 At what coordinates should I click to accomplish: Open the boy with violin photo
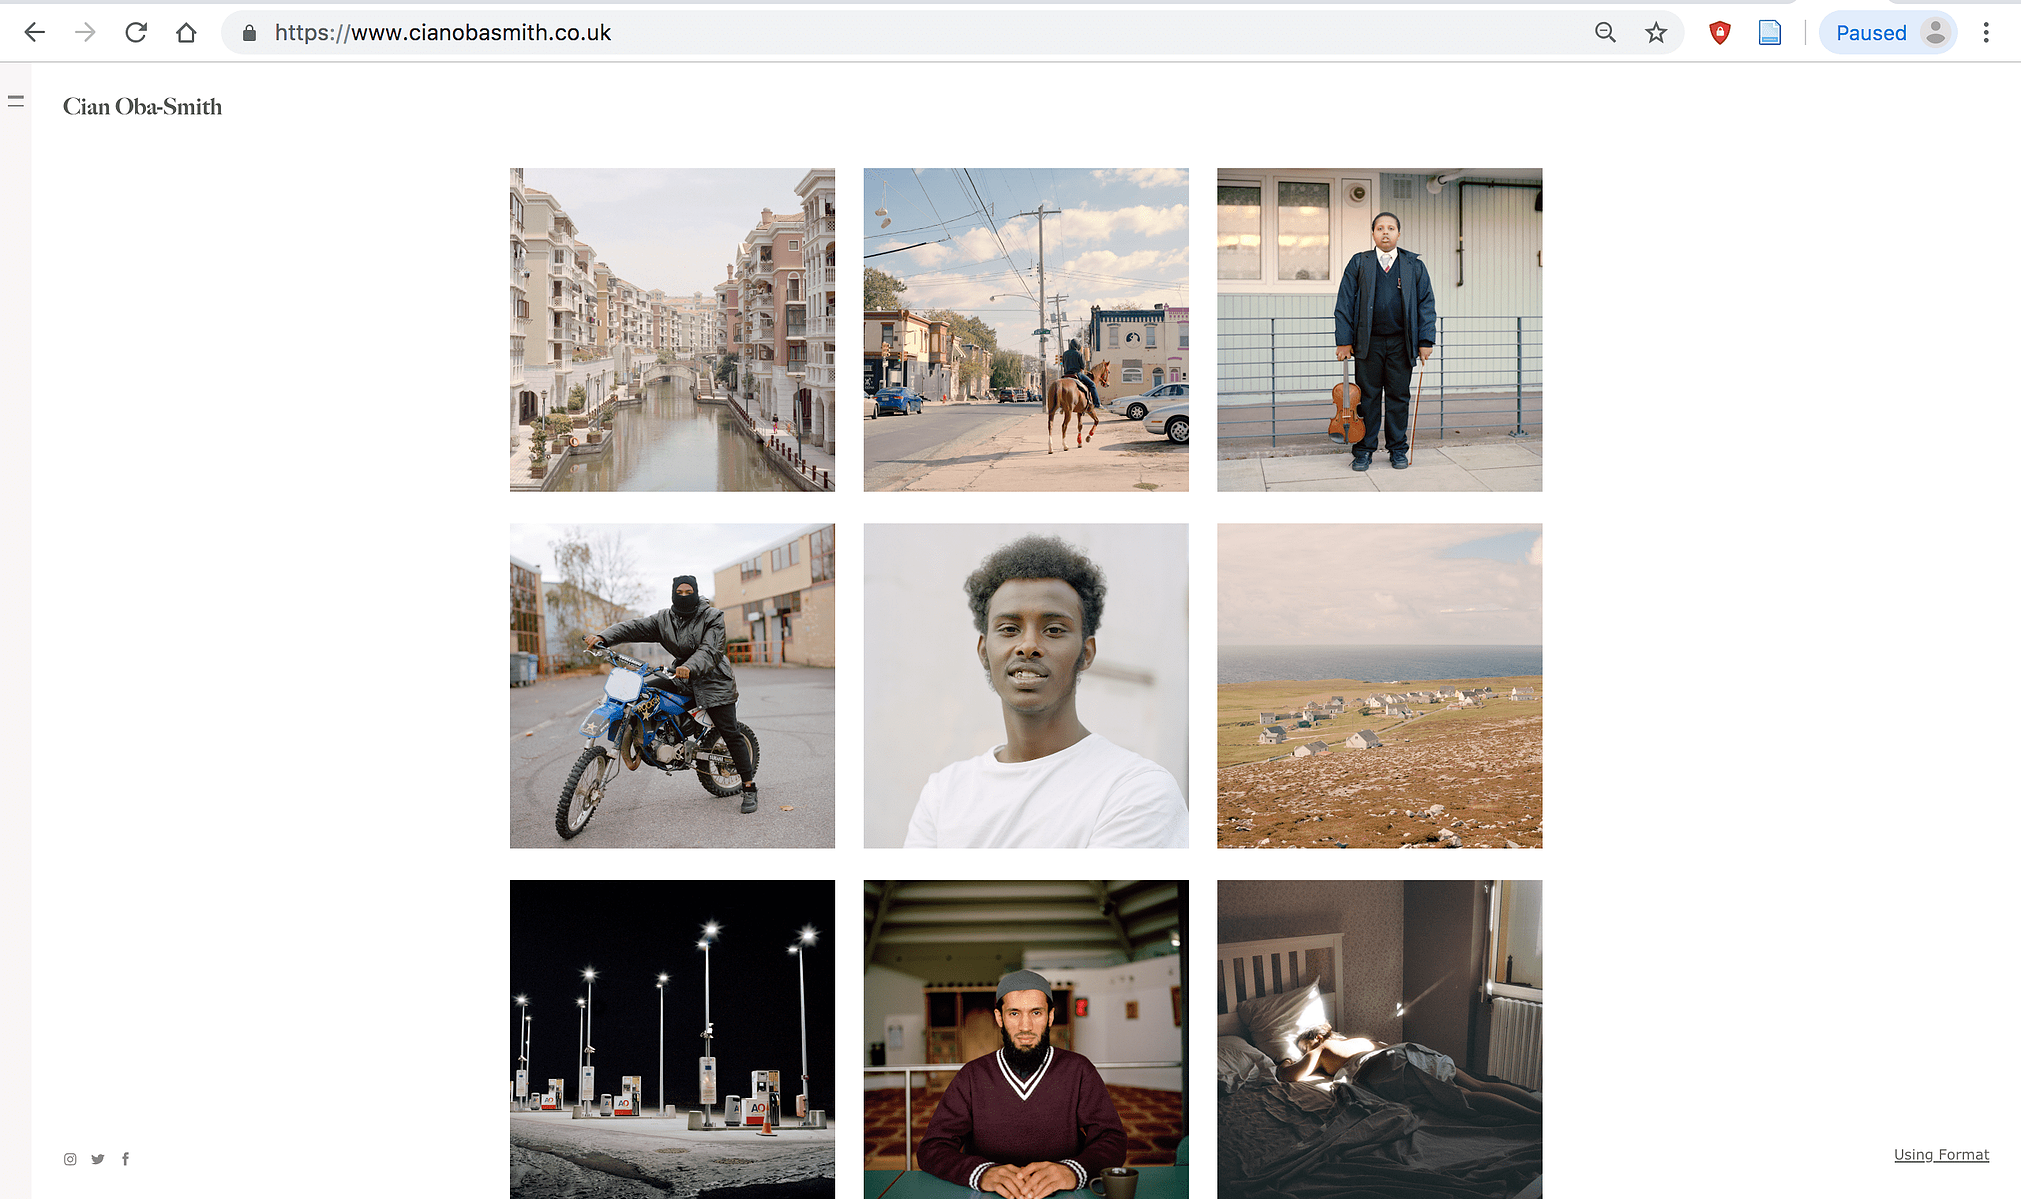pyautogui.click(x=1379, y=330)
